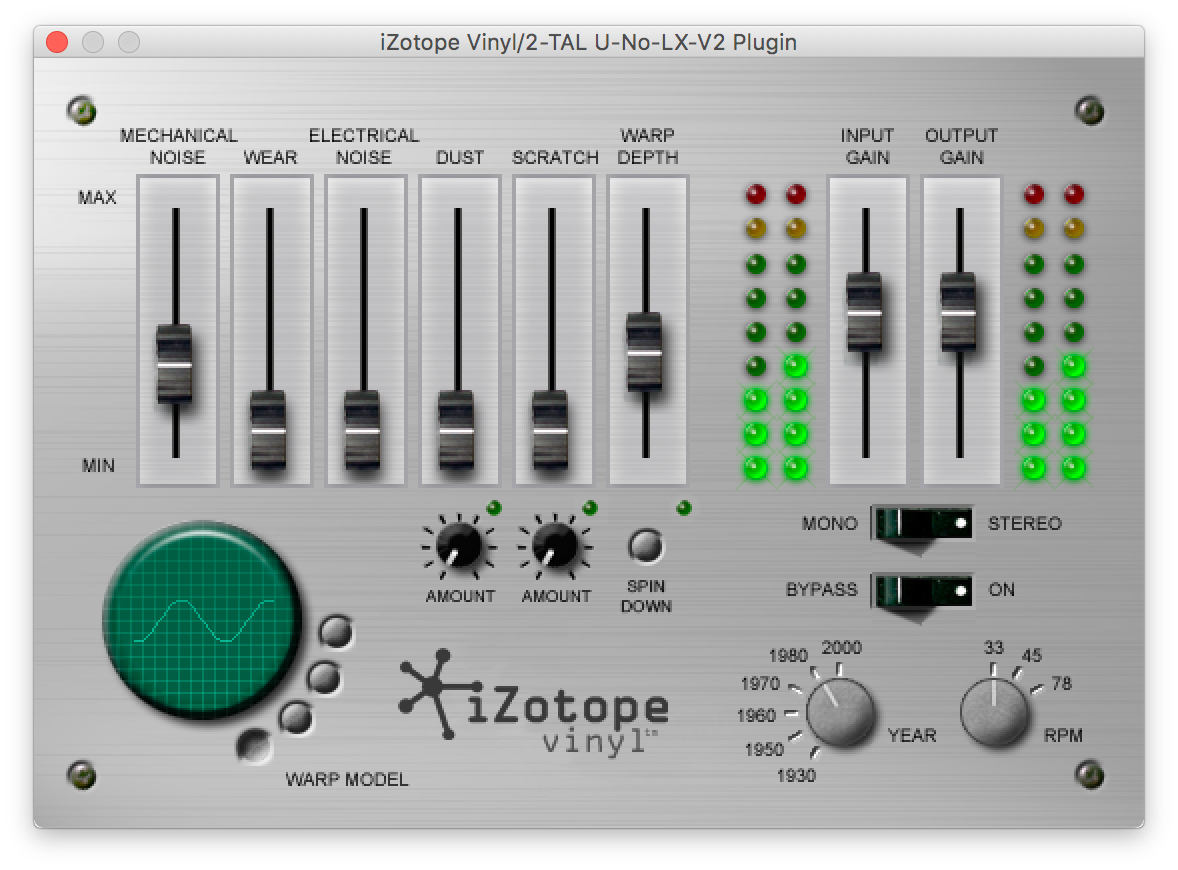Select the 1960 year label

click(756, 715)
